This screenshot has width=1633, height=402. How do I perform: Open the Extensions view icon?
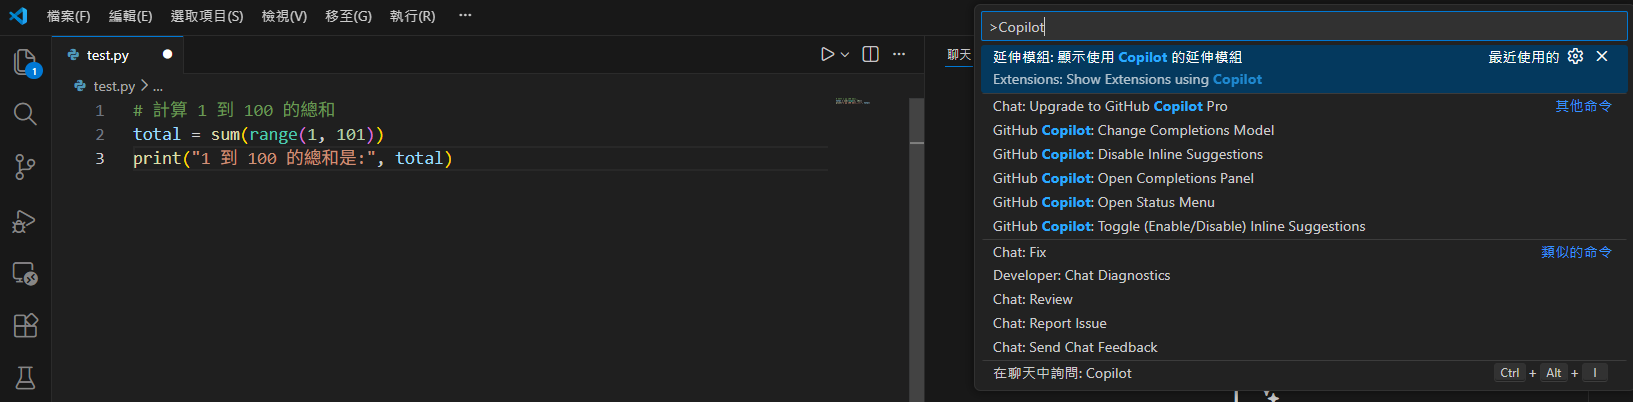(25, 325)
